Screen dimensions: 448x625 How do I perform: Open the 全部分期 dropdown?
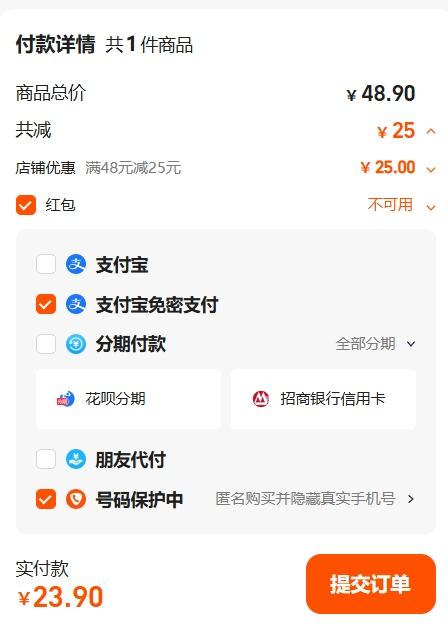pos(375,344)
